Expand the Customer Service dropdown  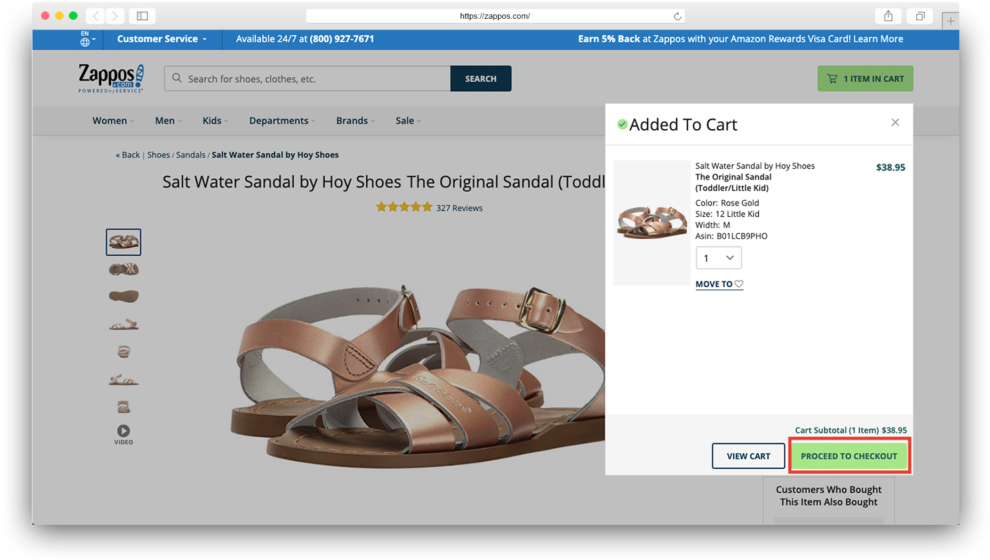point(162,39)
